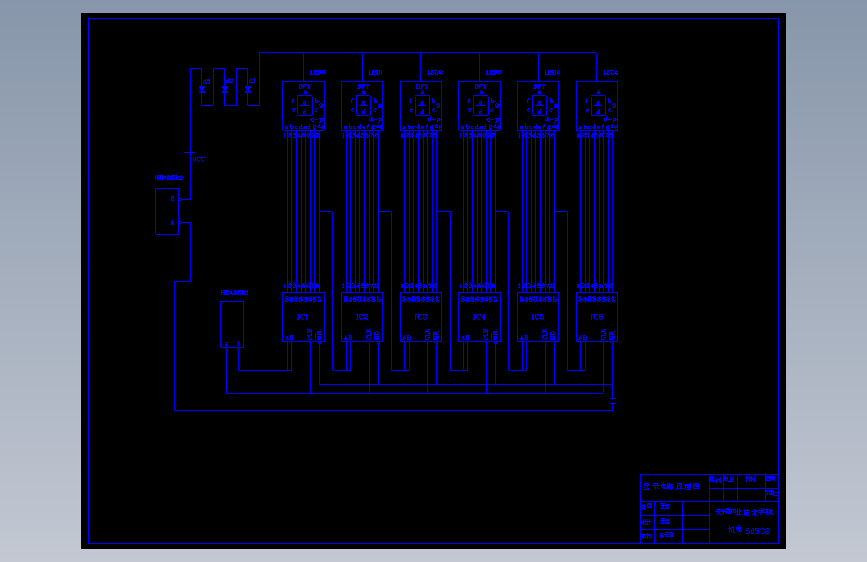Image resolution: width=867 pixels, height=562 pixels.
Task: Click the school name 无锡职业技术学院
Action: (x=744, y=512)
